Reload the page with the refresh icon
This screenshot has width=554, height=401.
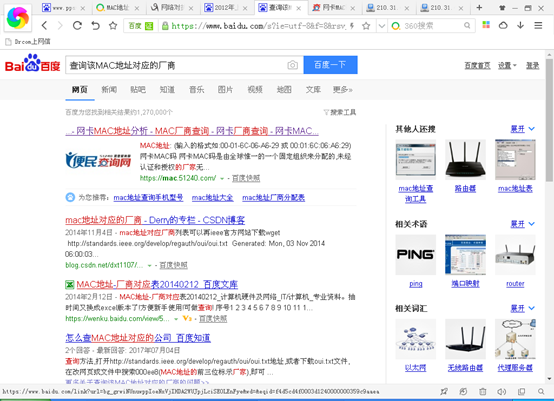click(77, 25)
